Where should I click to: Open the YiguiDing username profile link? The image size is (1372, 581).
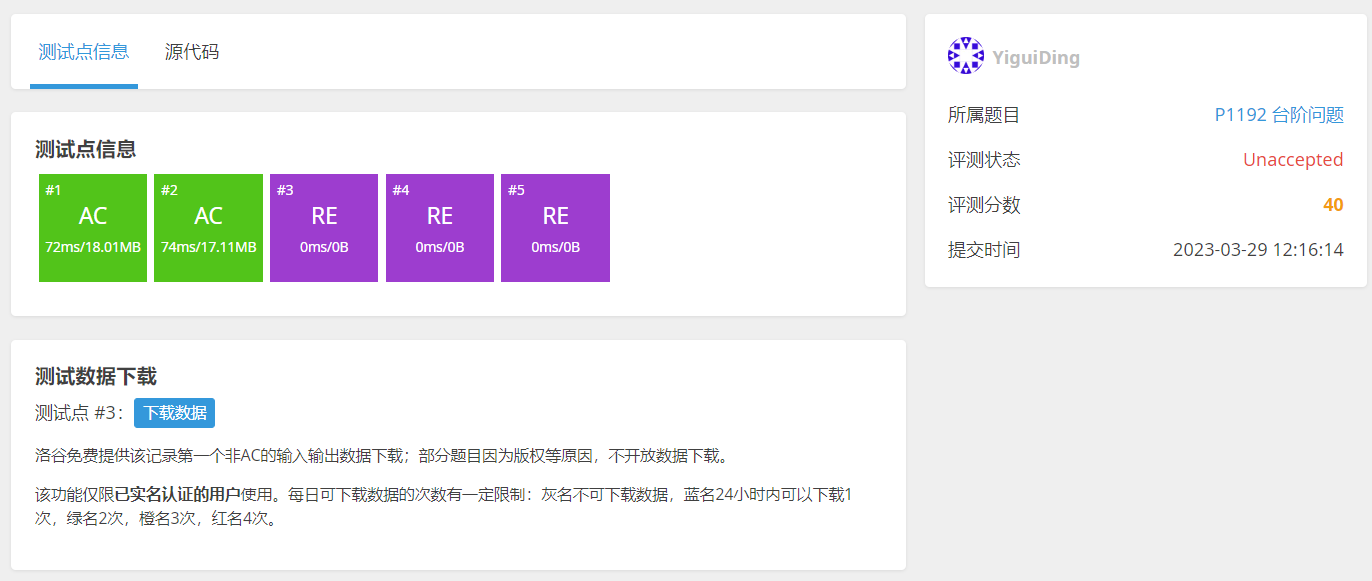coord(1036,58)
